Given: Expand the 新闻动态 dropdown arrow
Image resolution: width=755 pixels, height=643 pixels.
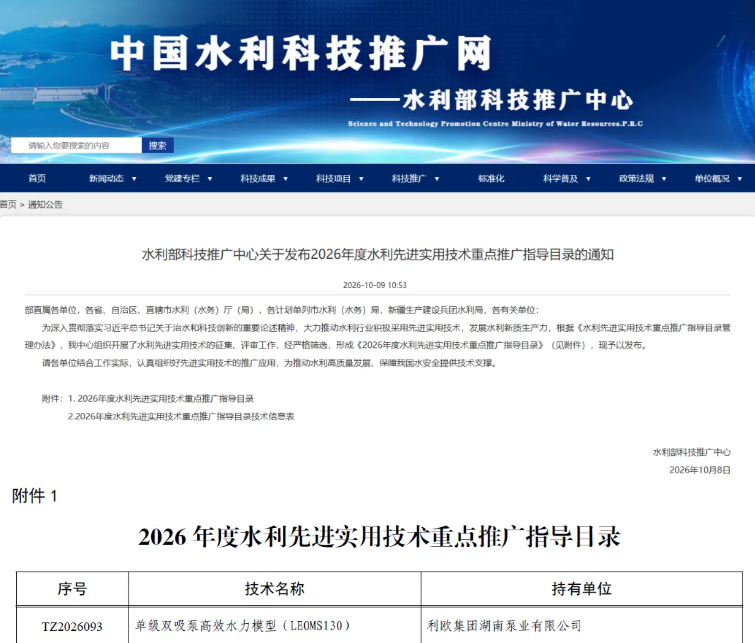Looking at the screenshot, I should pos(134,179).
